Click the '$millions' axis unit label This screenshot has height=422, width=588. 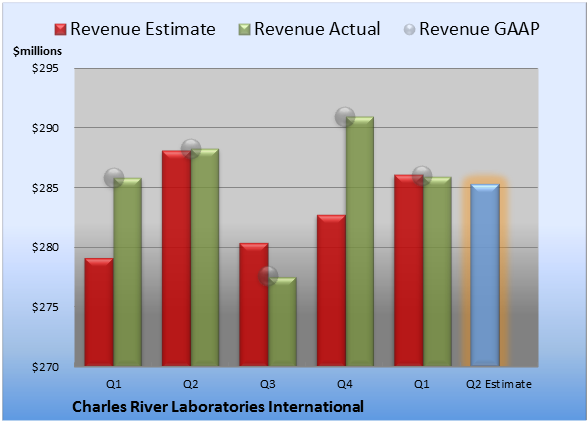[x=37, y=51]
